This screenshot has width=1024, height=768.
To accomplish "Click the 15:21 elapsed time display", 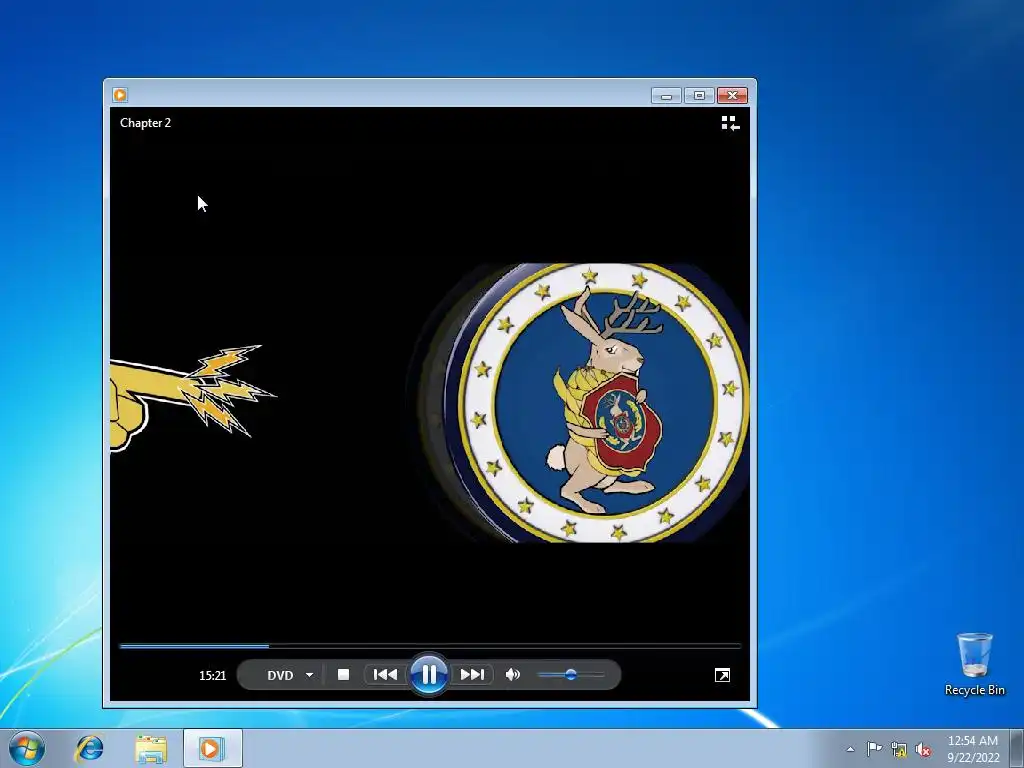I will coord(212,675).
